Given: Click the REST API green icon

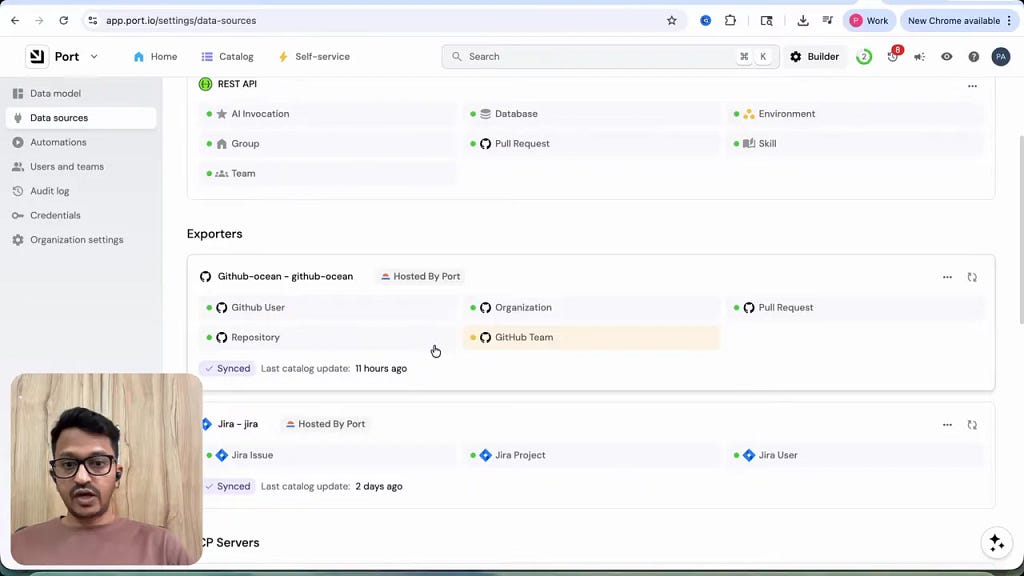Looking at the screenshot, I should 205,84.
